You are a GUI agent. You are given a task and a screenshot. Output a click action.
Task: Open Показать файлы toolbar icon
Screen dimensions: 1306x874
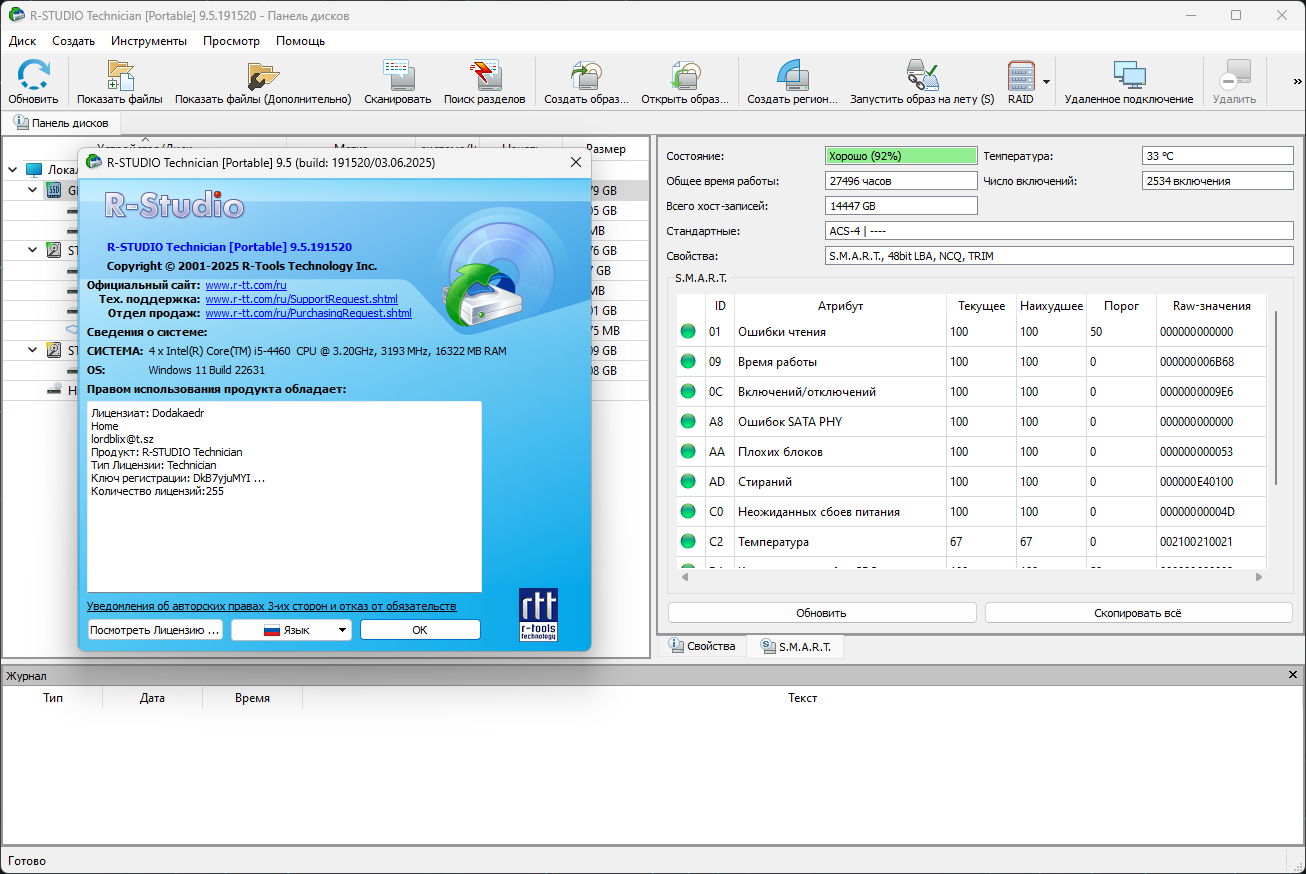pyautogui.click(x=120, y=77)
